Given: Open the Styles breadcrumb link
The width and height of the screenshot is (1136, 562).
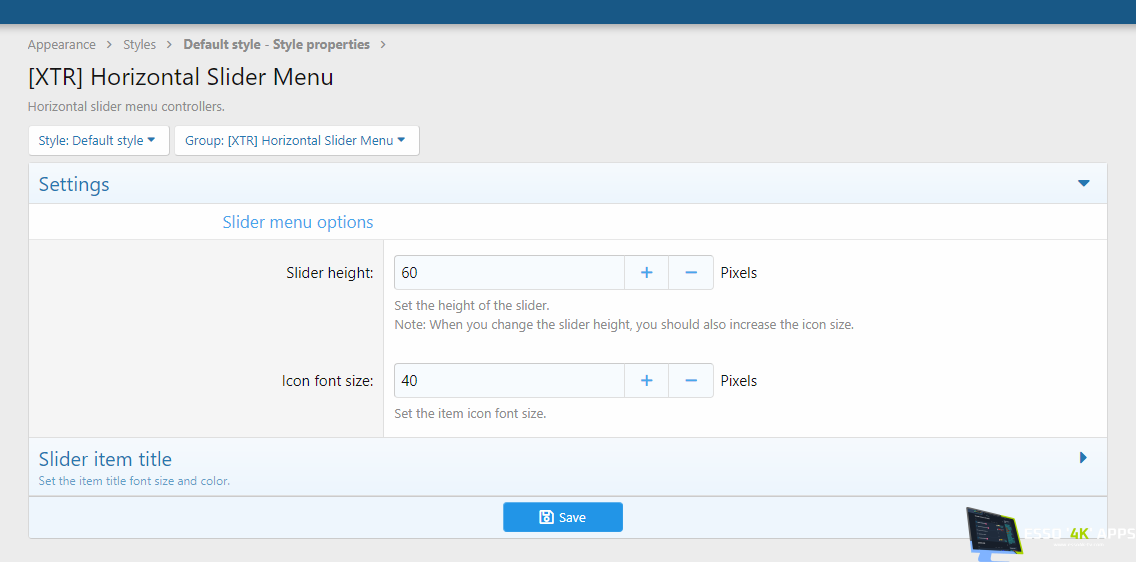Looking at the screenshot, I should tap(140, 45).
